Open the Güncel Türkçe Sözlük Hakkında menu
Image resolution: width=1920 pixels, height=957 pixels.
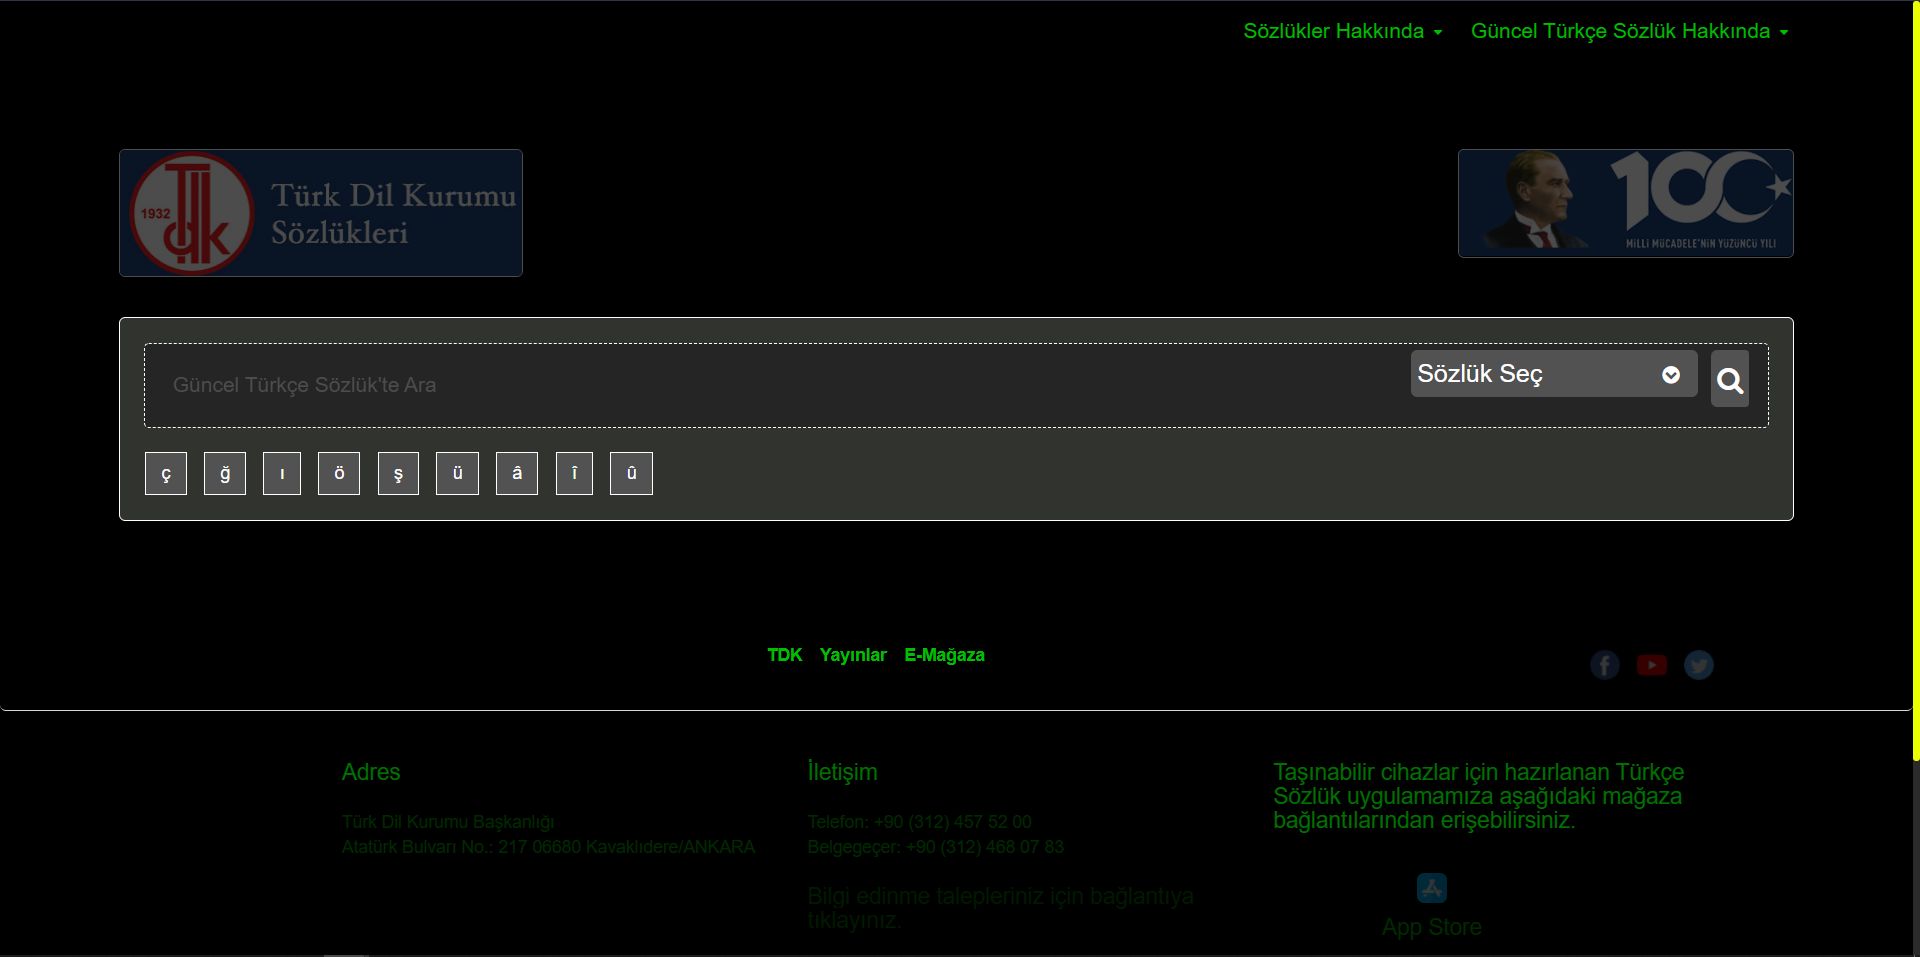click(x=1629, y=31)
